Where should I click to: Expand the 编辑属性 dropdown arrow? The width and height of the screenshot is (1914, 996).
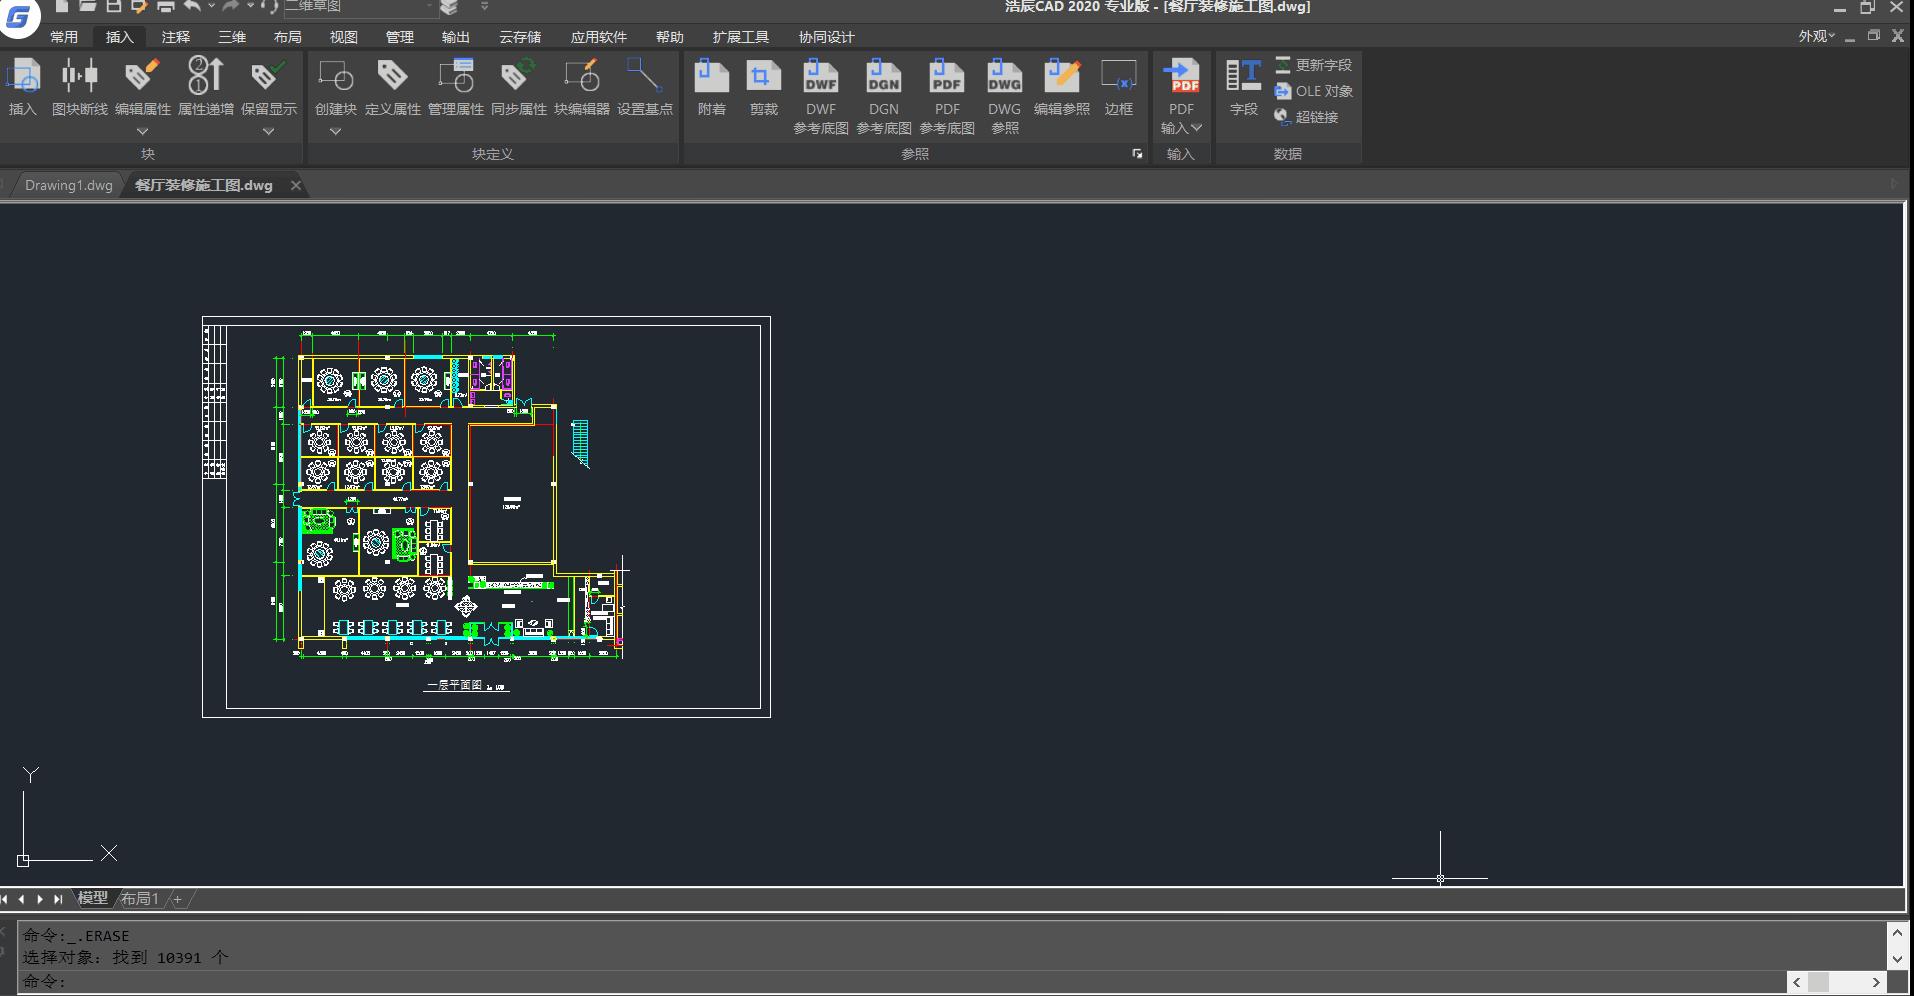[142, 131]
